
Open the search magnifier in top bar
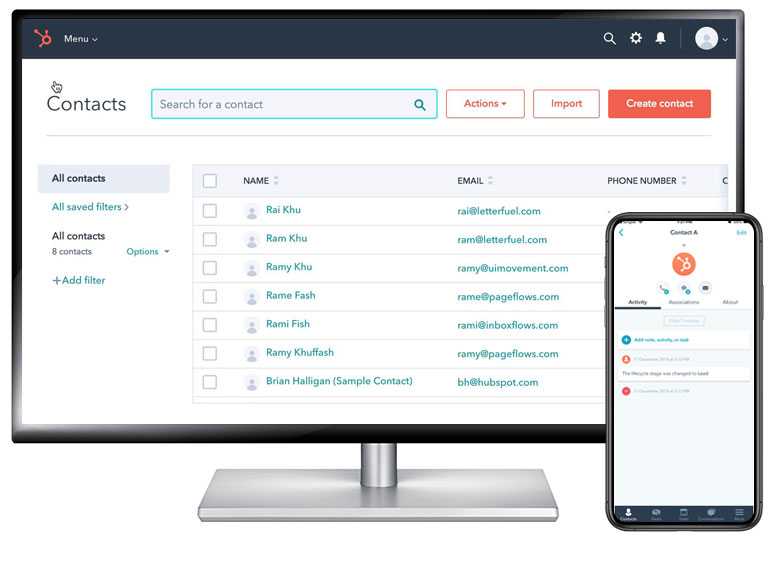[609, 38]
